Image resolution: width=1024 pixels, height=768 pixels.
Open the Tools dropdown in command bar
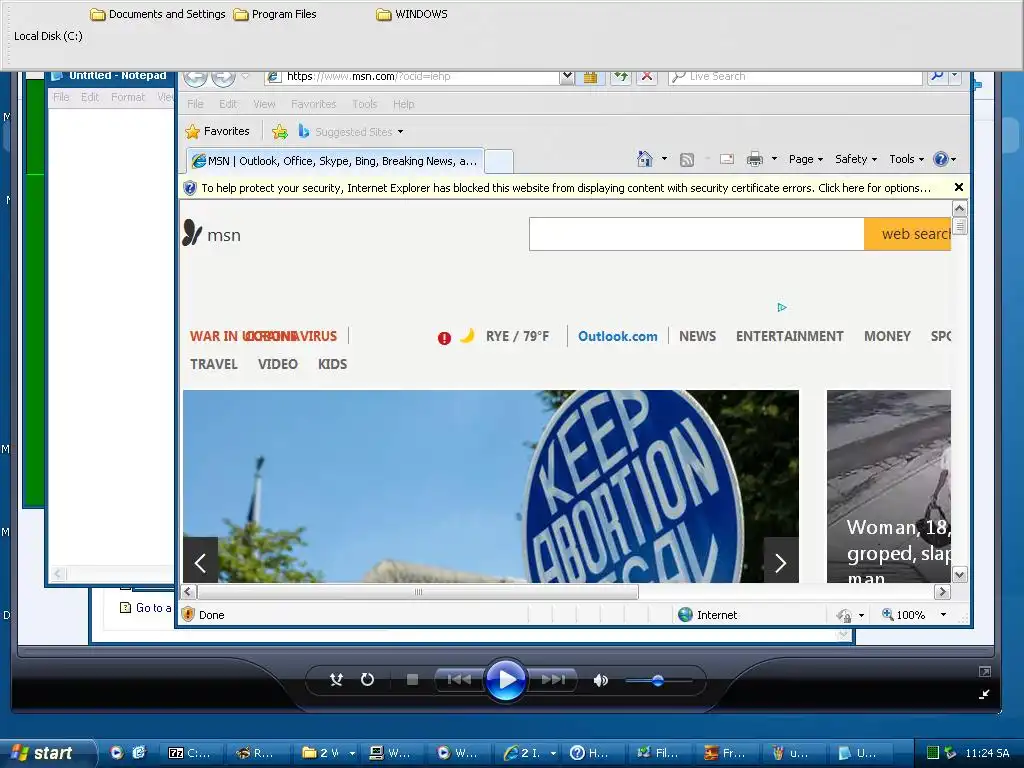906,159
